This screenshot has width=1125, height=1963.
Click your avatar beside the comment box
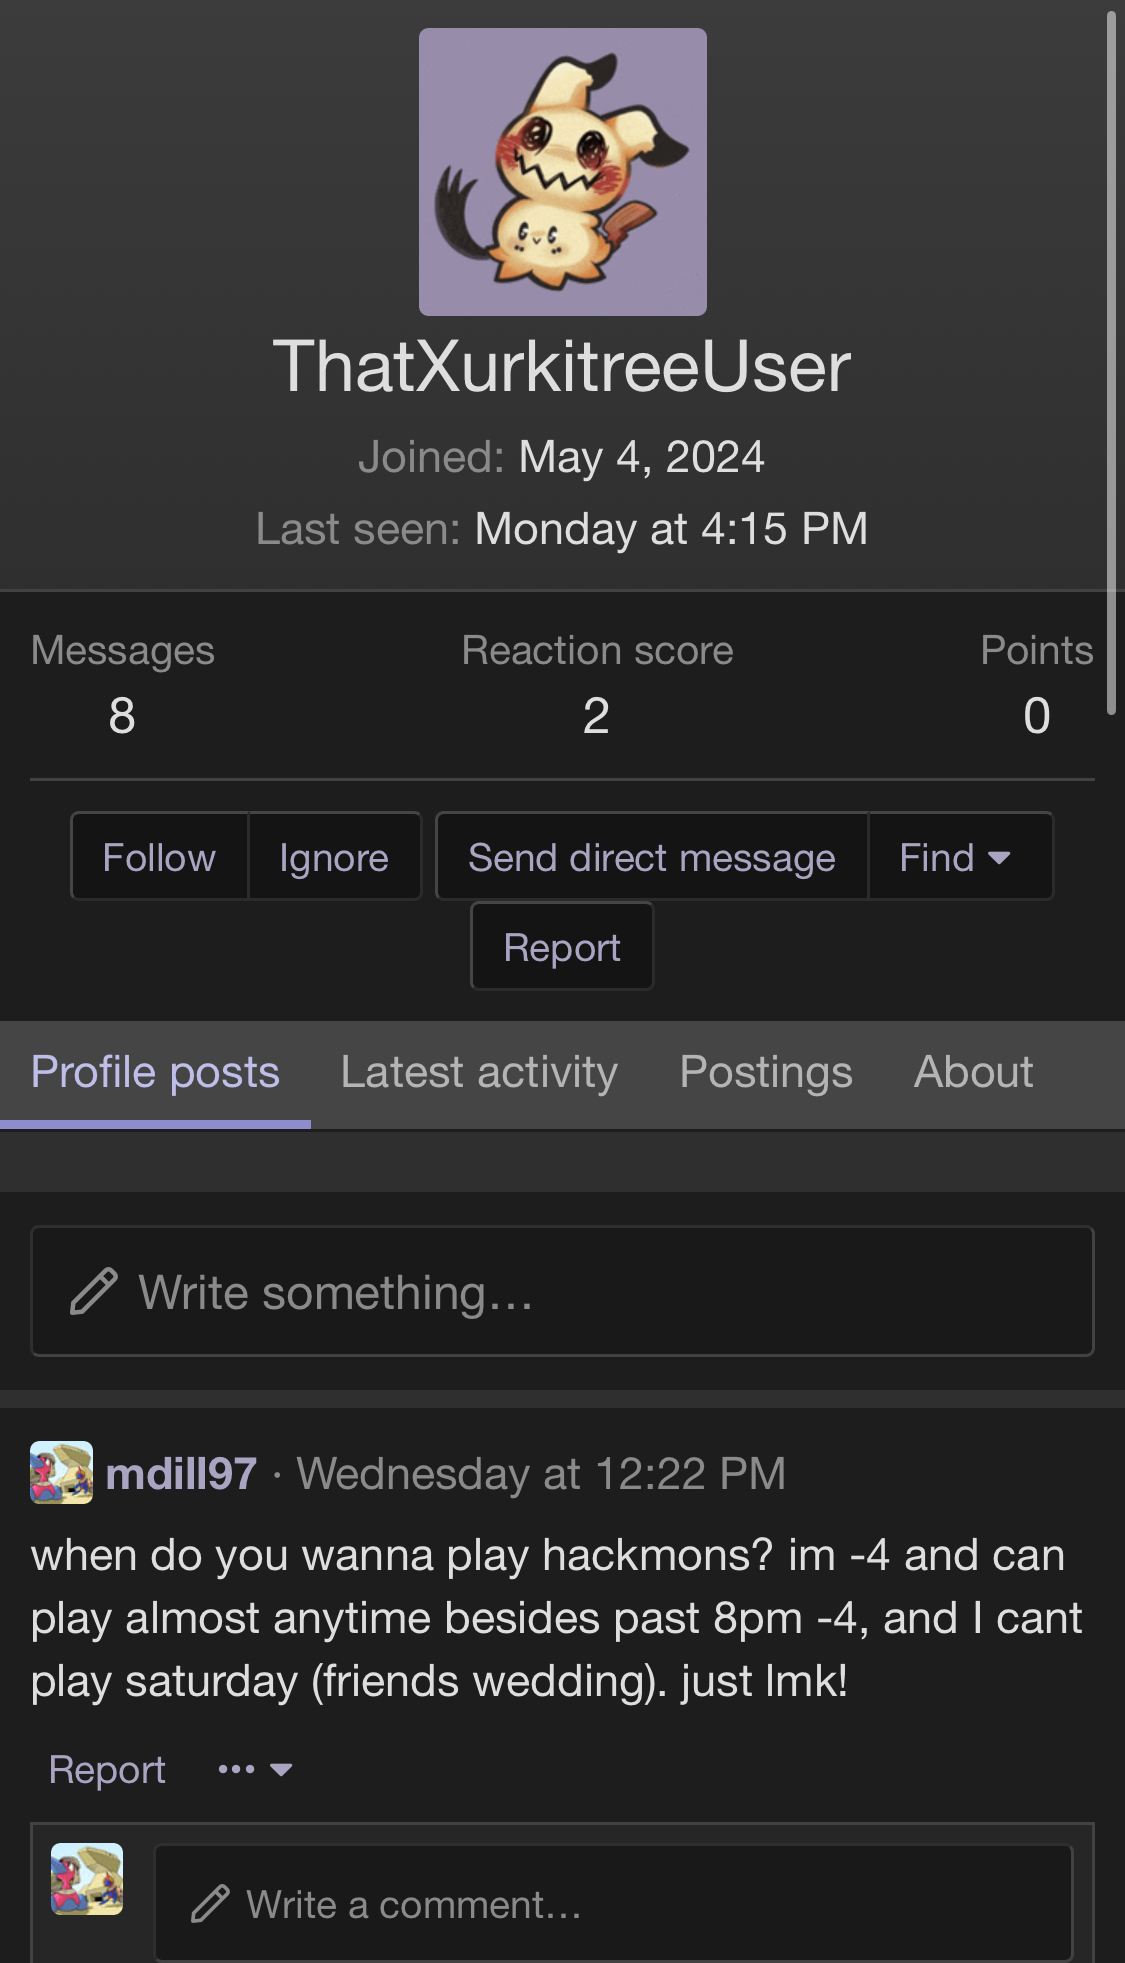pos(87,1879)
